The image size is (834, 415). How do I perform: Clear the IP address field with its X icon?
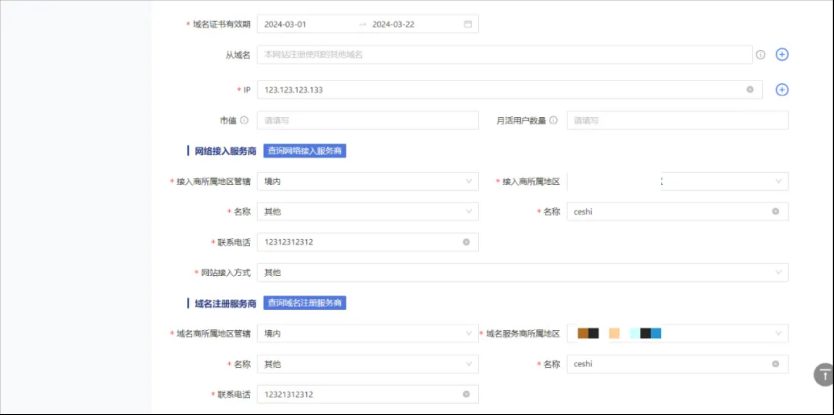click(750, 90)
